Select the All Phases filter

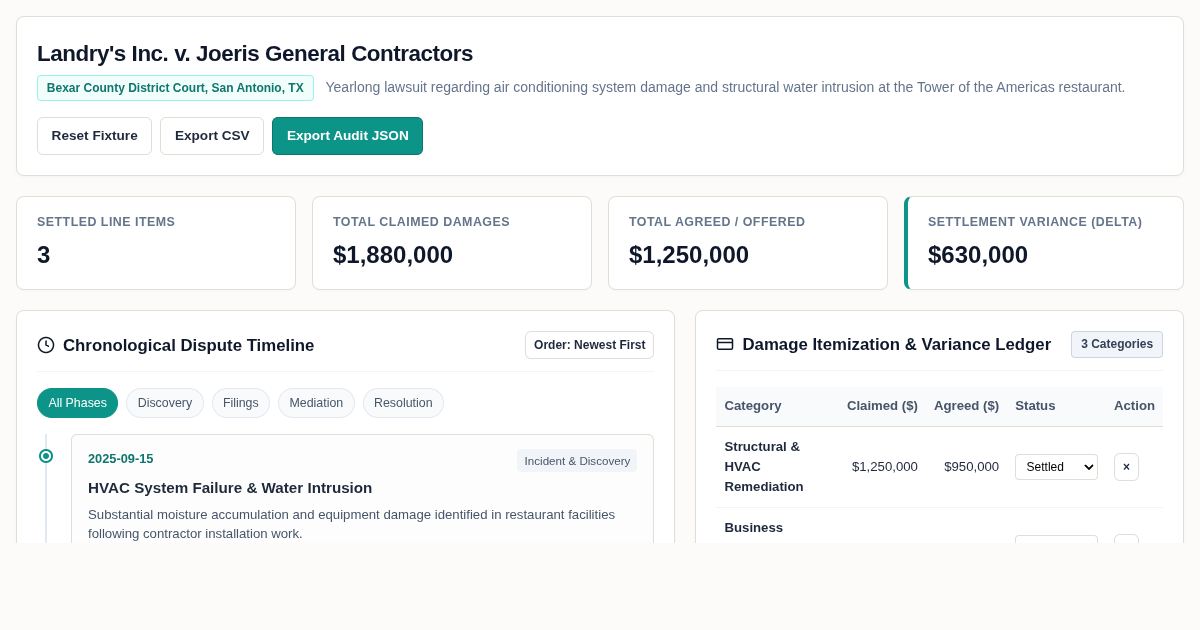(77, 403)
